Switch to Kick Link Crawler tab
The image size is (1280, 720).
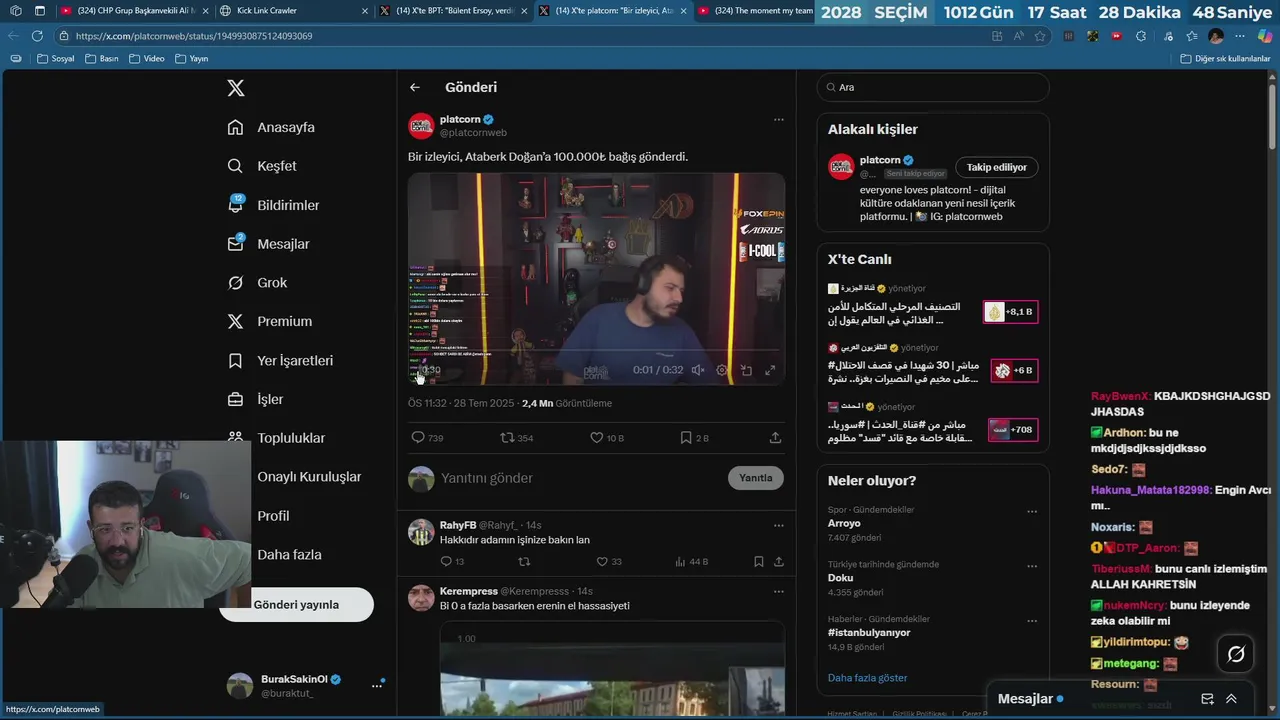[x=292, y=11]
